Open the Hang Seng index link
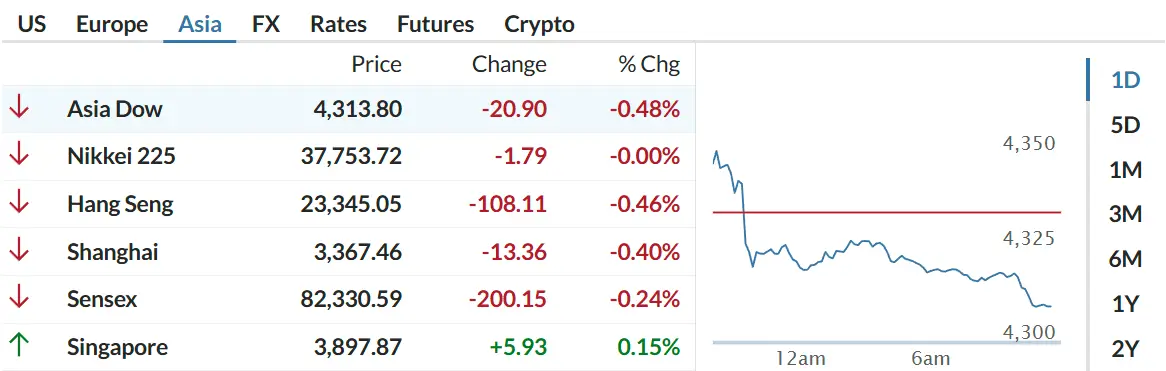Screen dimensions: 1166x371 click(120, 204)
